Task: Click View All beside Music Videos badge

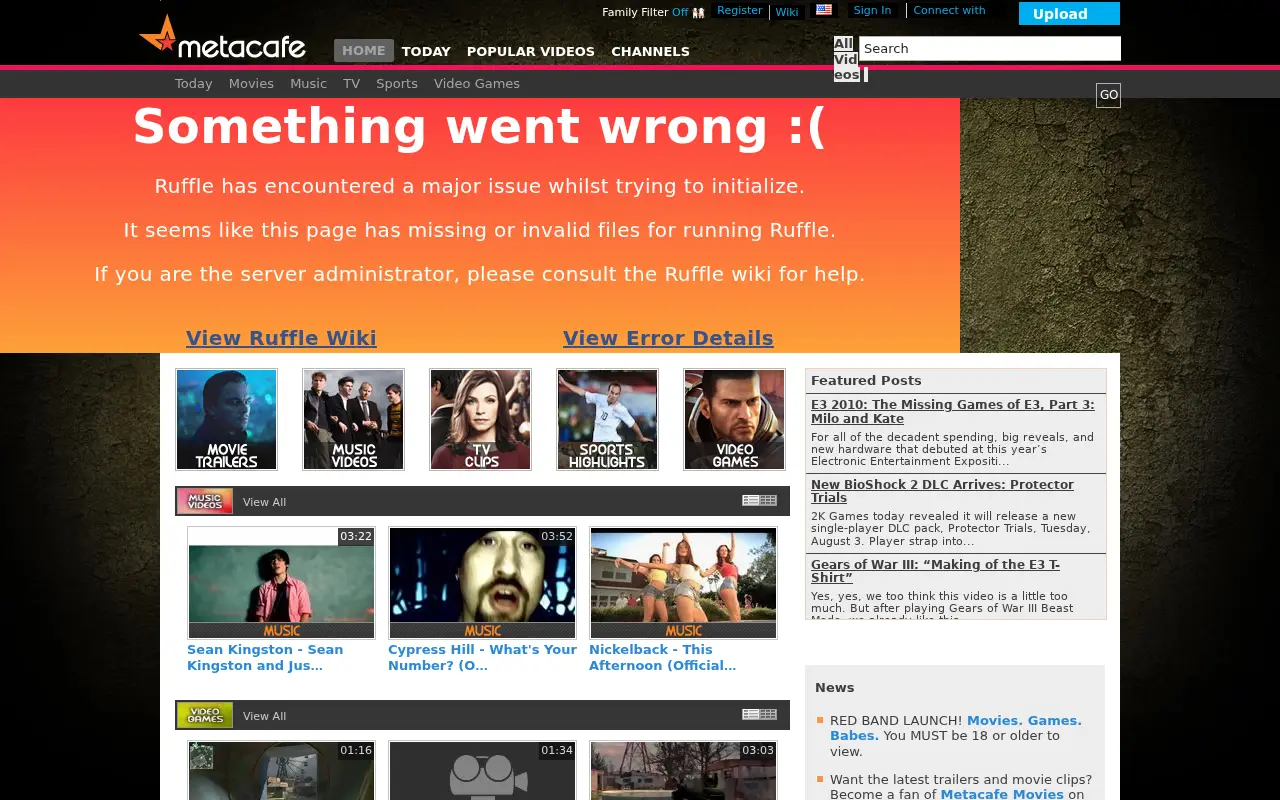Action: 264,502
